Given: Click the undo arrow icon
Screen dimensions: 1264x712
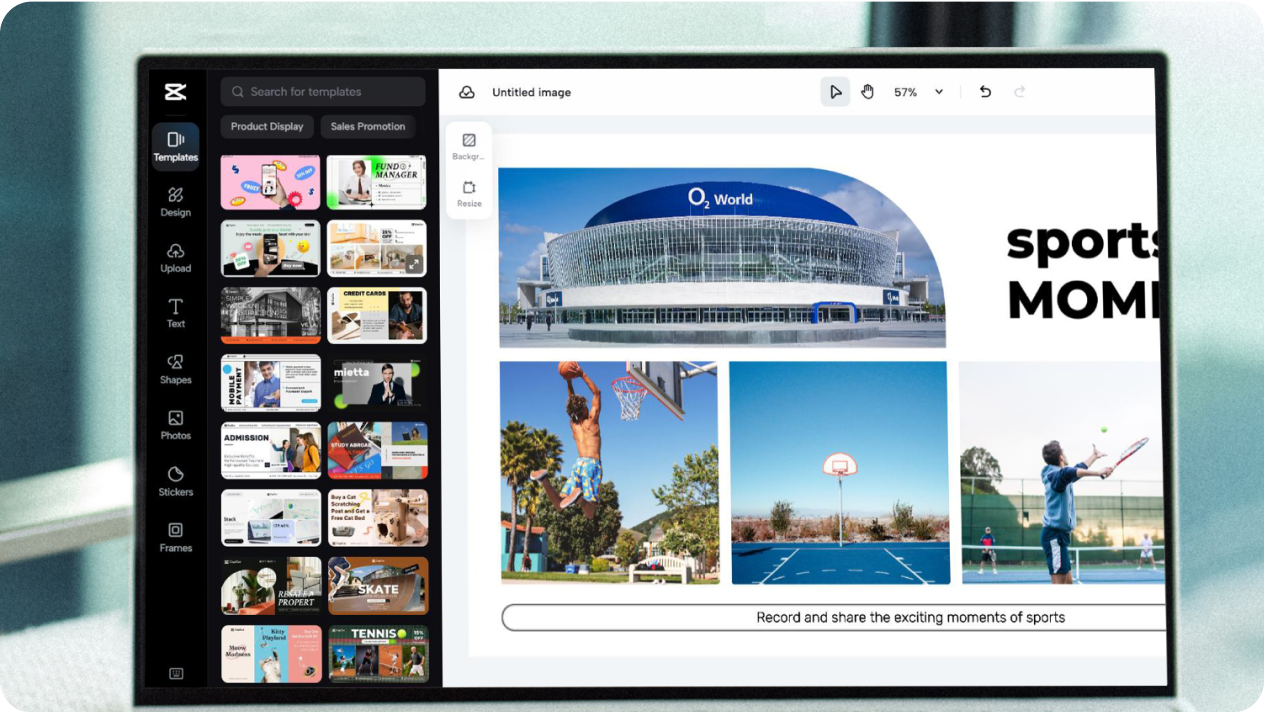Looking at the screenshot, I should [x=985, y=92].
